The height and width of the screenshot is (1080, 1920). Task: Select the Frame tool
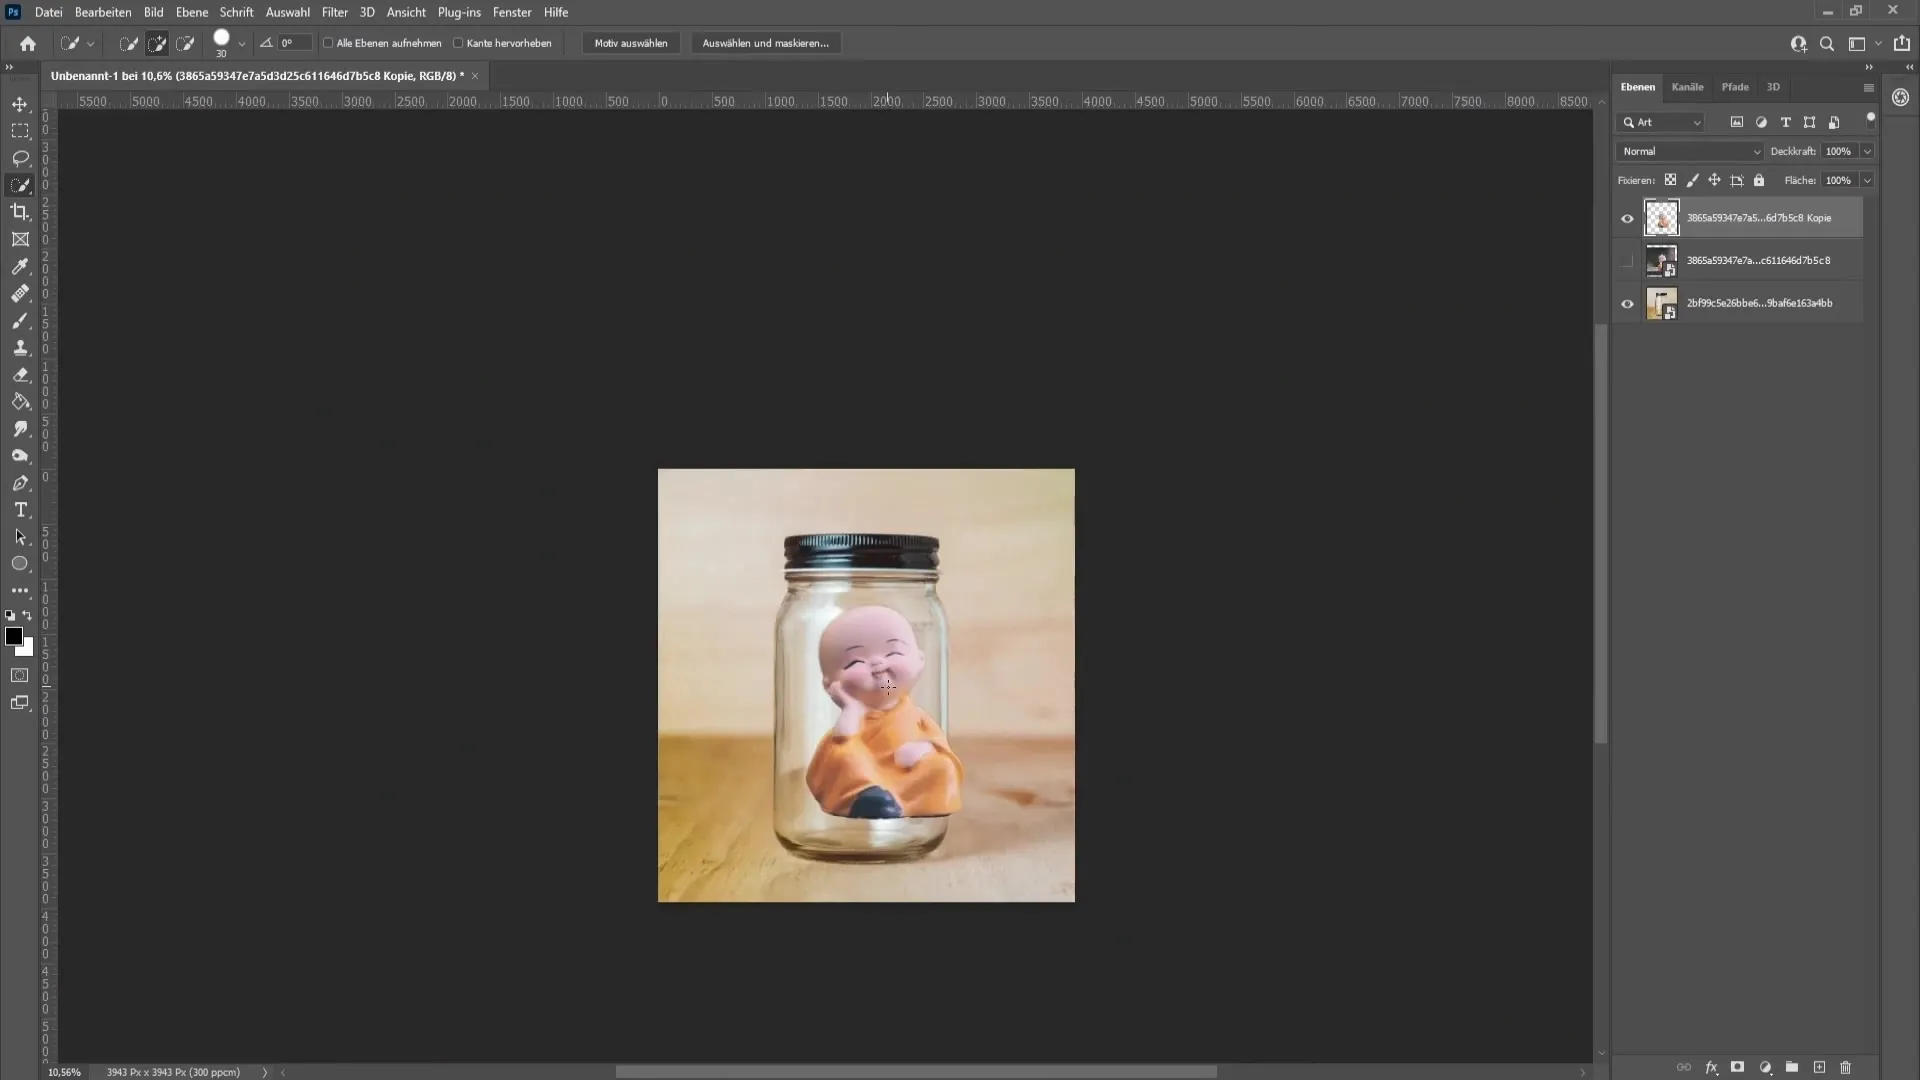tap(20, 239)
